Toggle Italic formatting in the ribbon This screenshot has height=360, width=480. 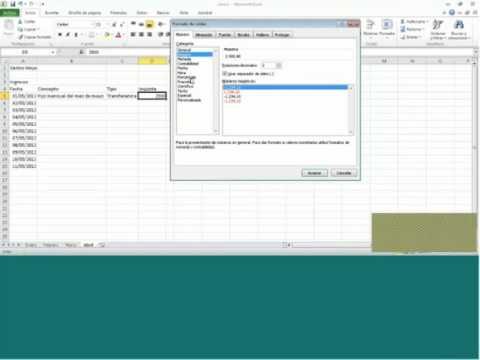(68, 35)
